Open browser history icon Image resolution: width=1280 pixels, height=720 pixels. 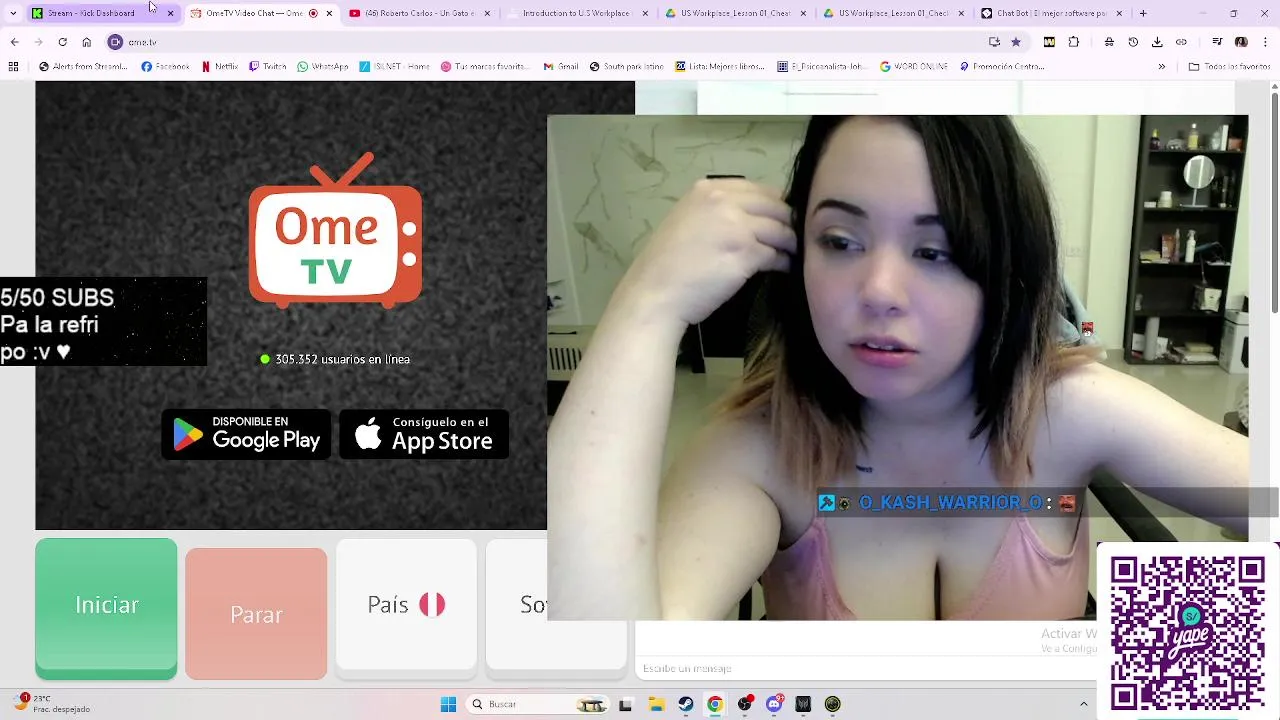coord(1133,42)
